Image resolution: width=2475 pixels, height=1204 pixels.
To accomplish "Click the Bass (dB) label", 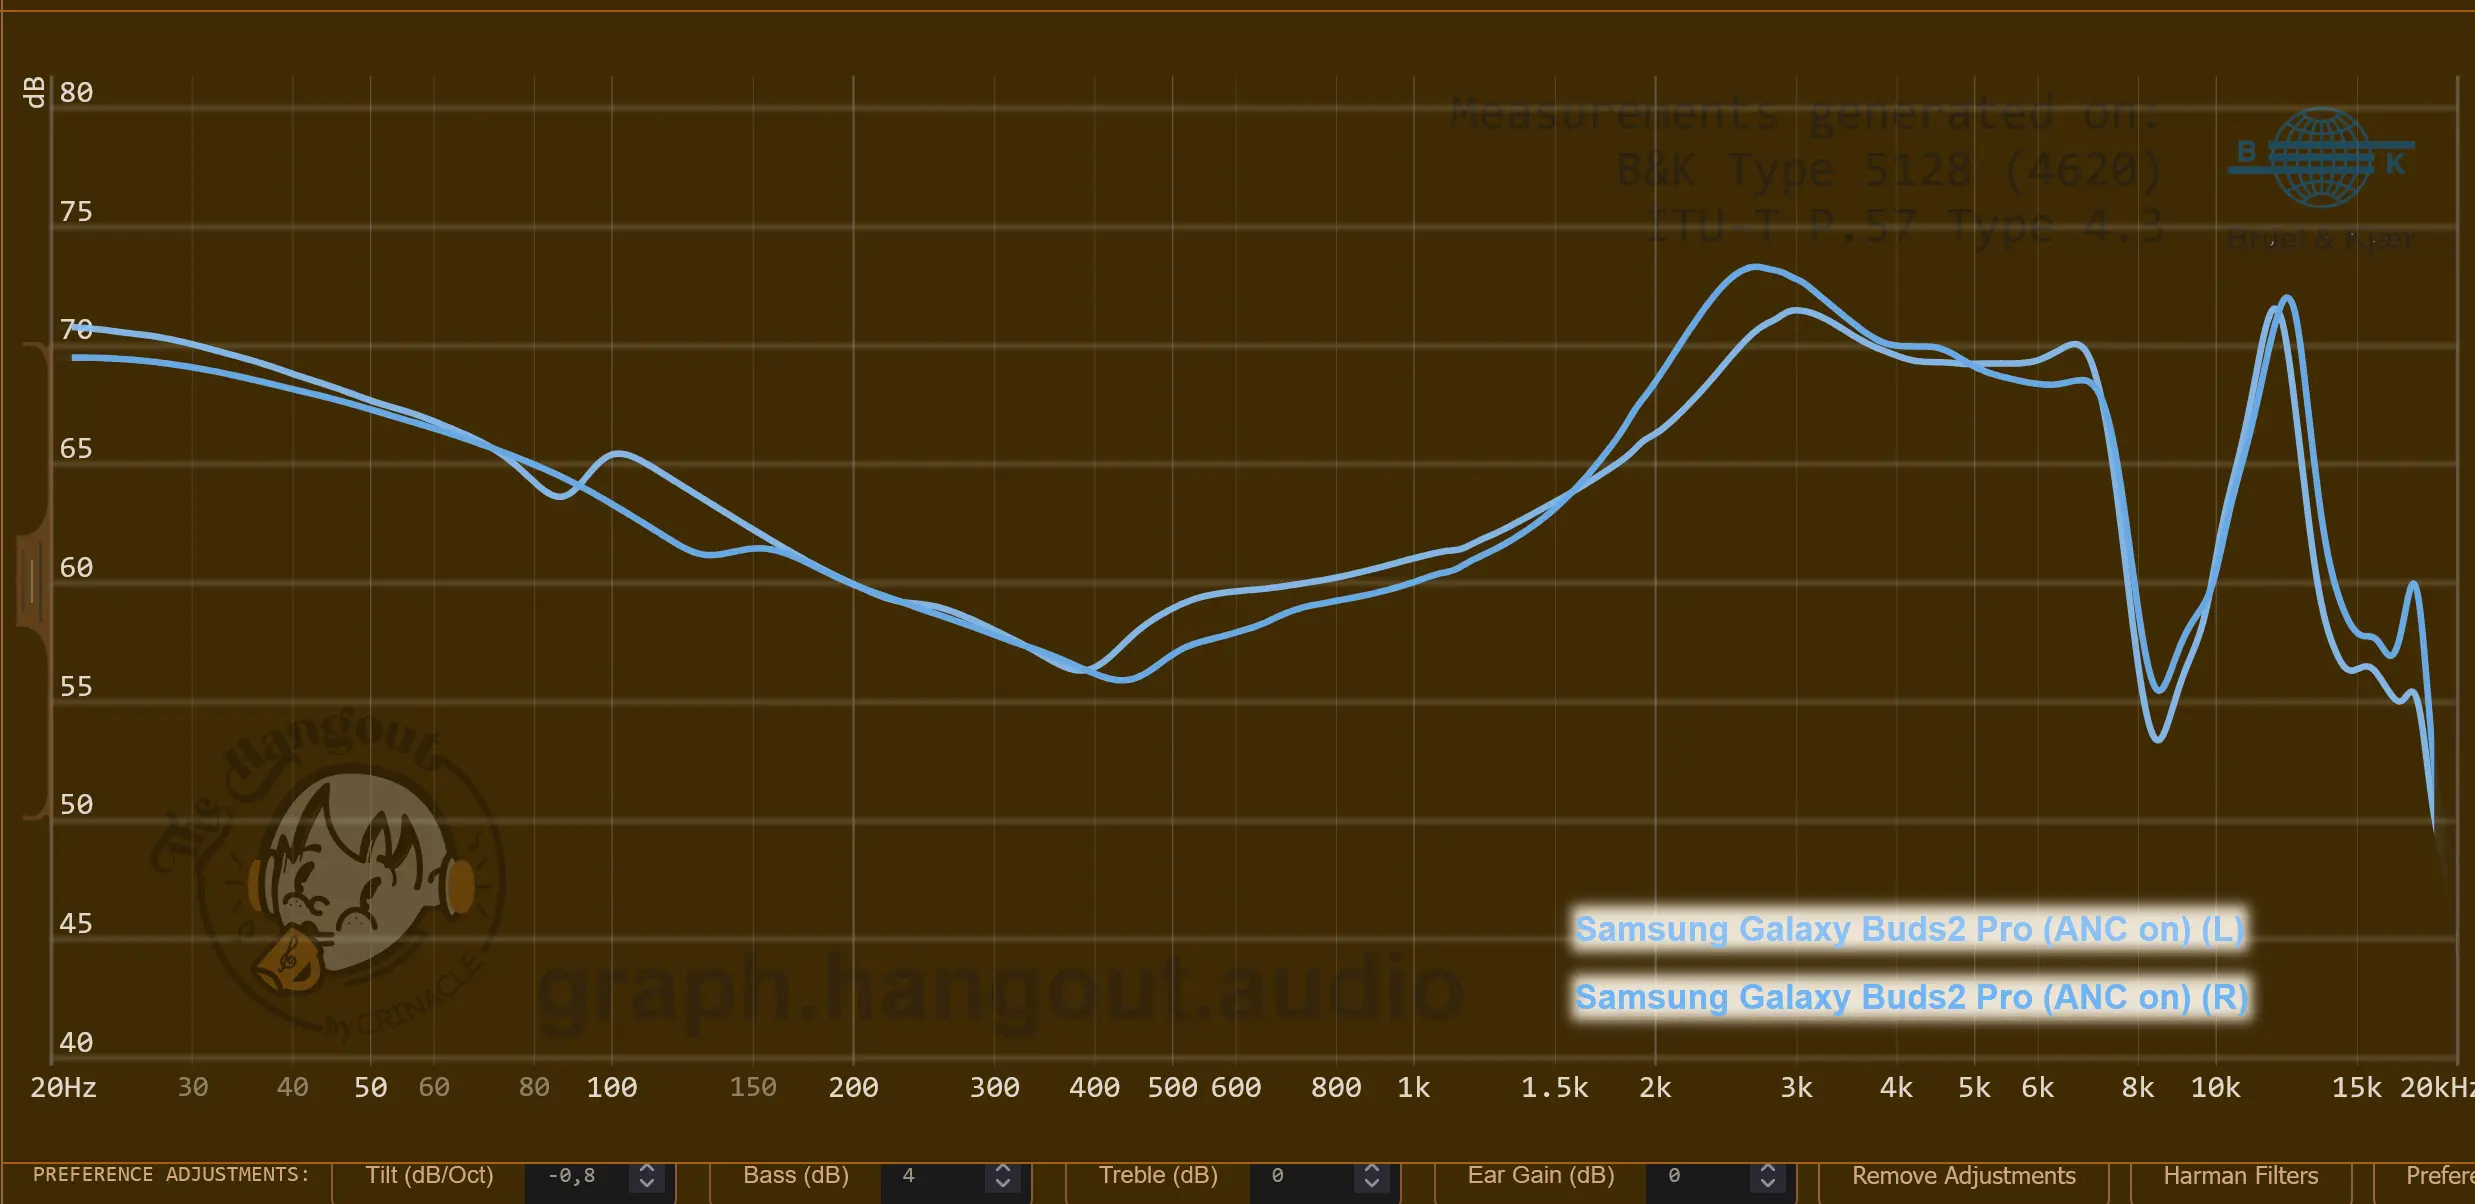I will (x=796, y=1175).
